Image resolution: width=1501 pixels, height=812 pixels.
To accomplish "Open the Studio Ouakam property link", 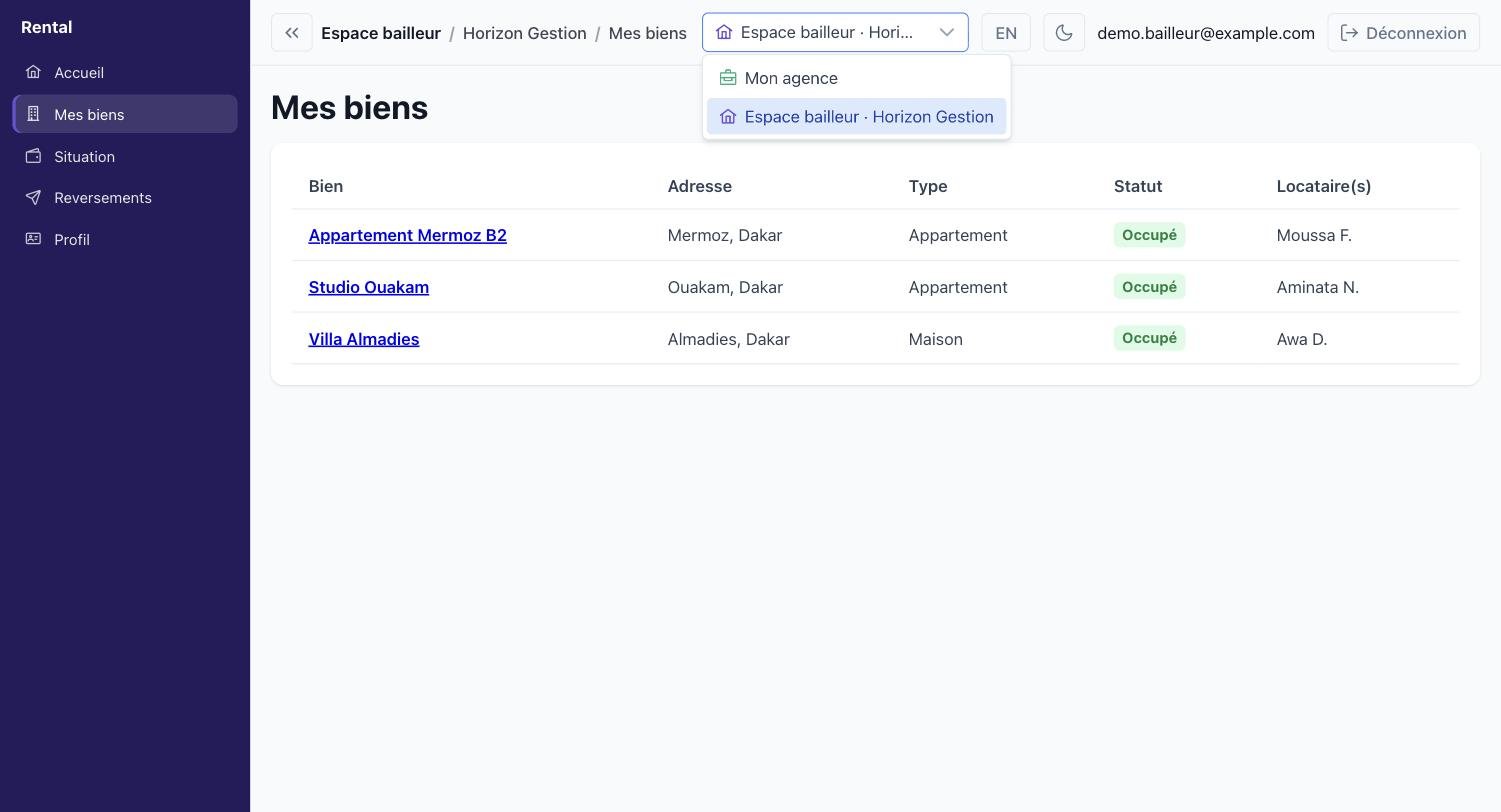I will pos(368,287).
